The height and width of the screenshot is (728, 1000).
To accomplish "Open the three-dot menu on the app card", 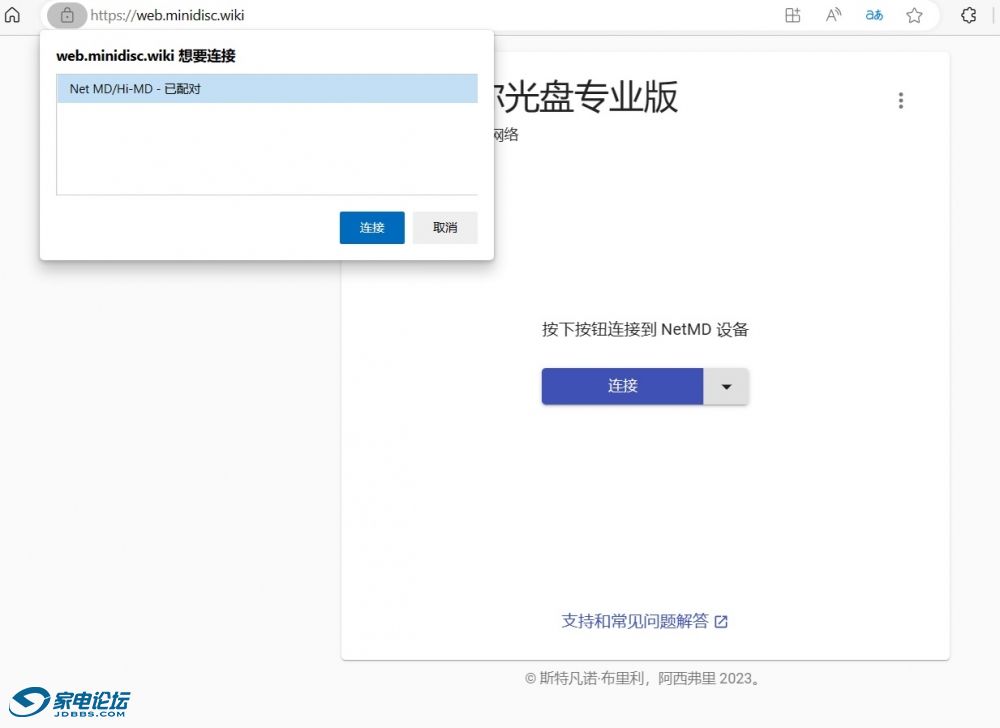I will click(x=901, y=101).
